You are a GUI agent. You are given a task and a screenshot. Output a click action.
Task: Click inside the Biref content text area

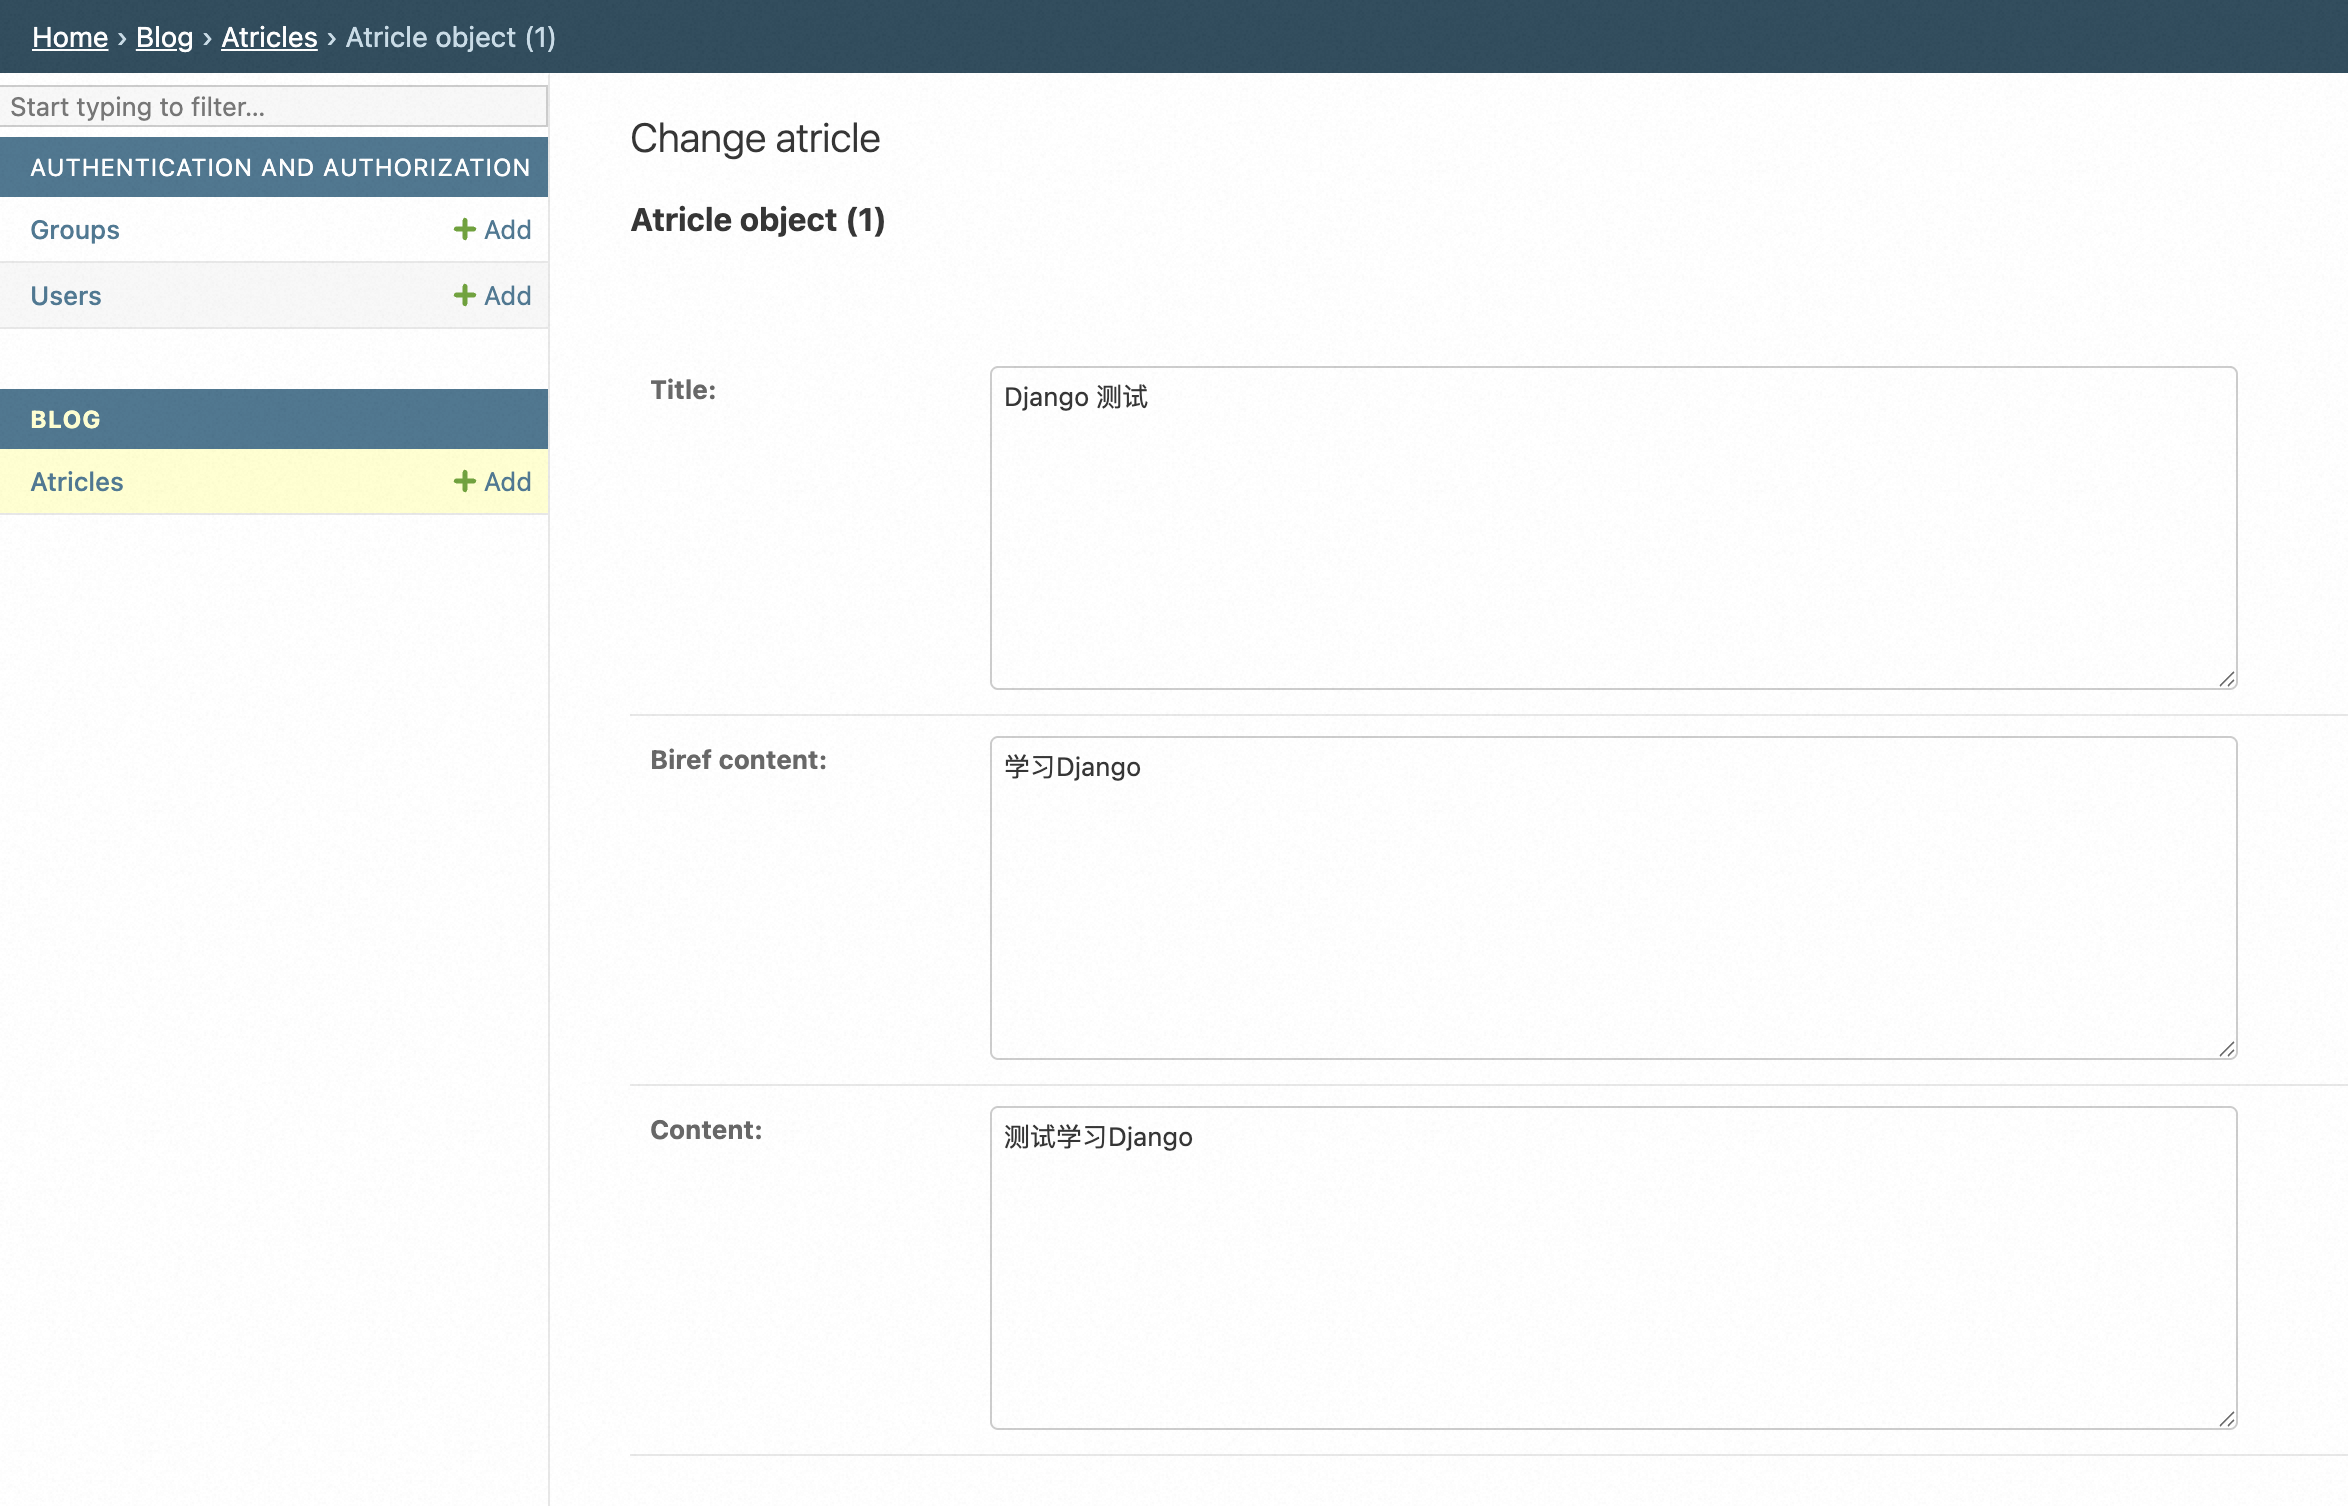[x=1612, y=898]
